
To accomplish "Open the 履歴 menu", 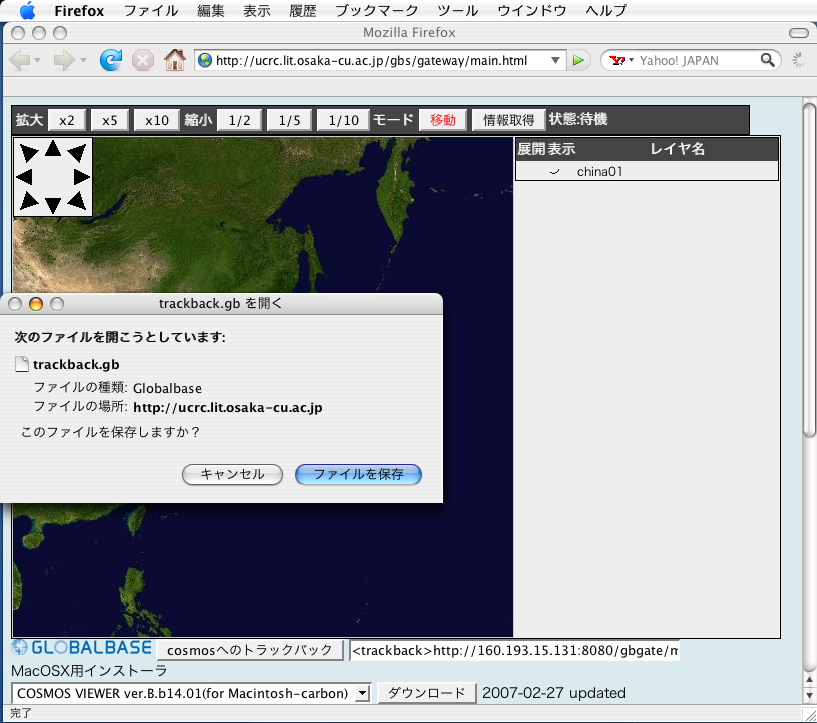I will (x=303, y=10).
